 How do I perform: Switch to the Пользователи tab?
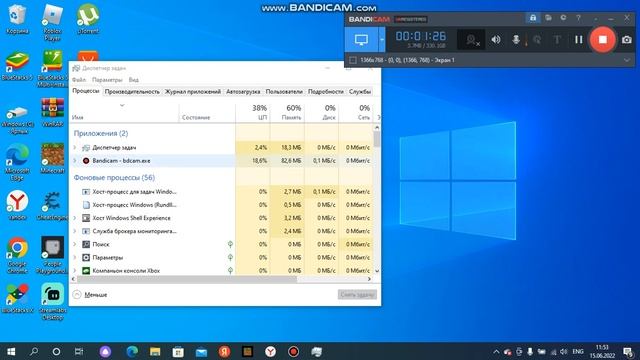click(x=284, y=91)
